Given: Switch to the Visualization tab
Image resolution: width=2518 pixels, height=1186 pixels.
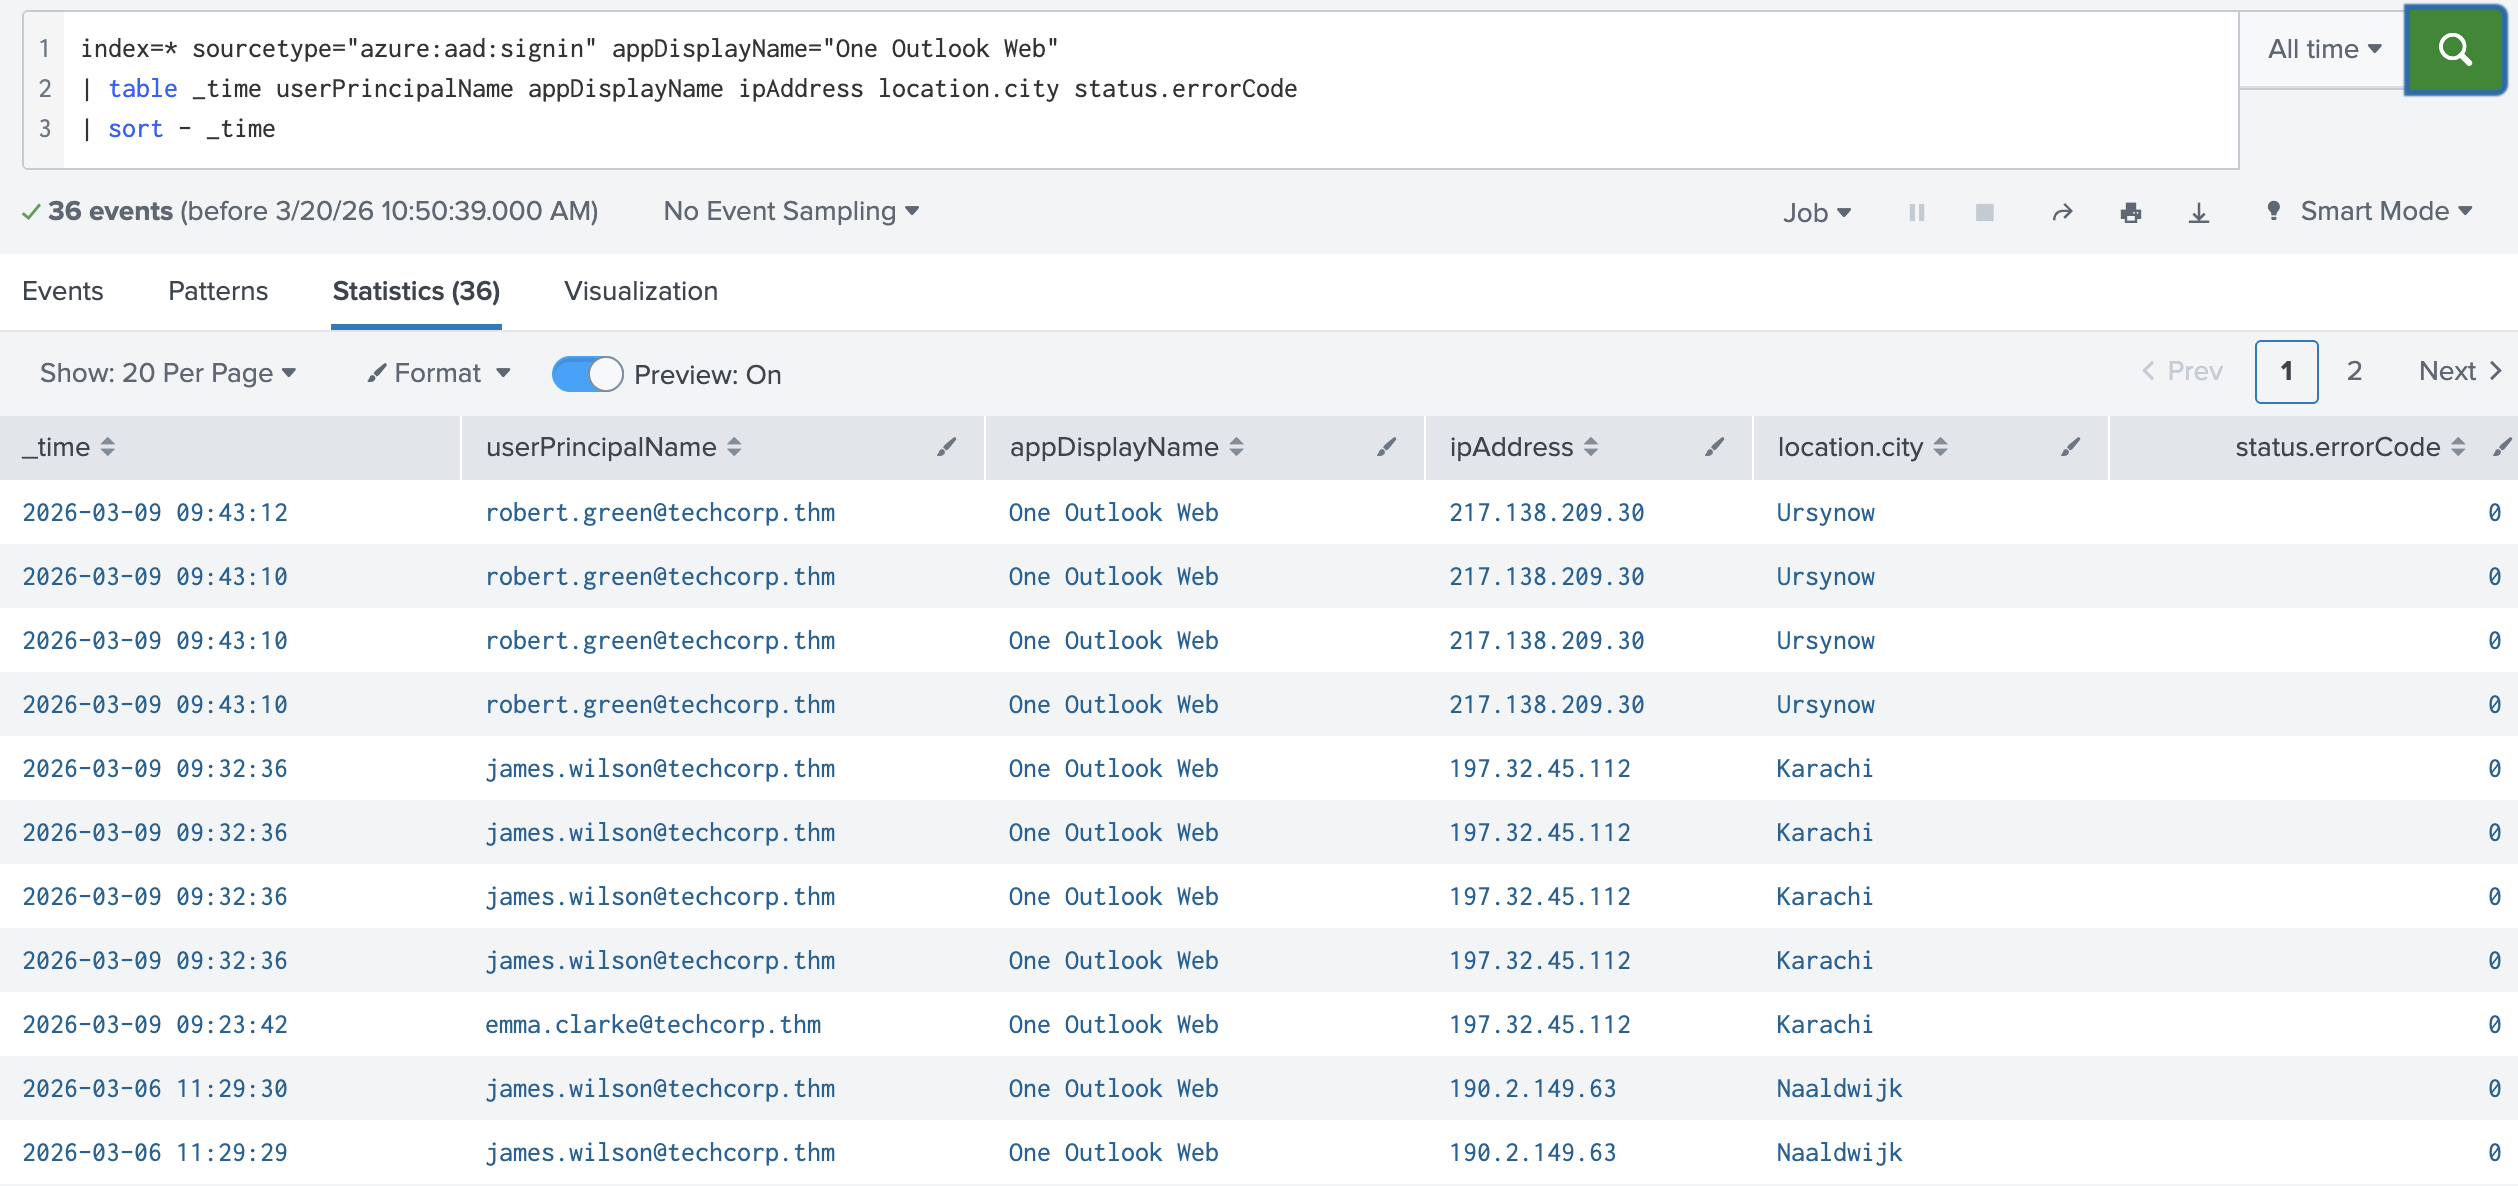Looking at the screenshot, I should (641, 291).
